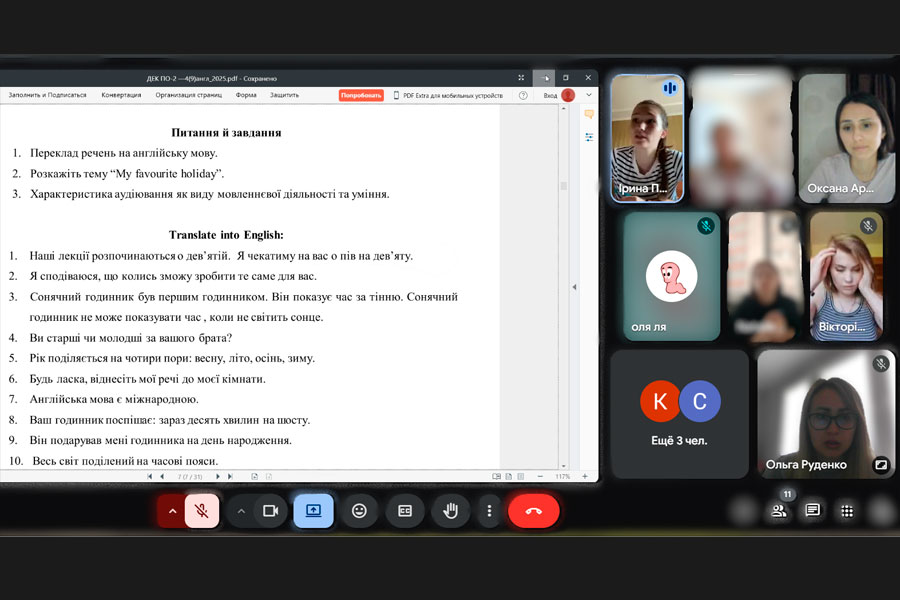Select оля ля participant tile
This screenshot has width=900, height=600.
[672, 276]
